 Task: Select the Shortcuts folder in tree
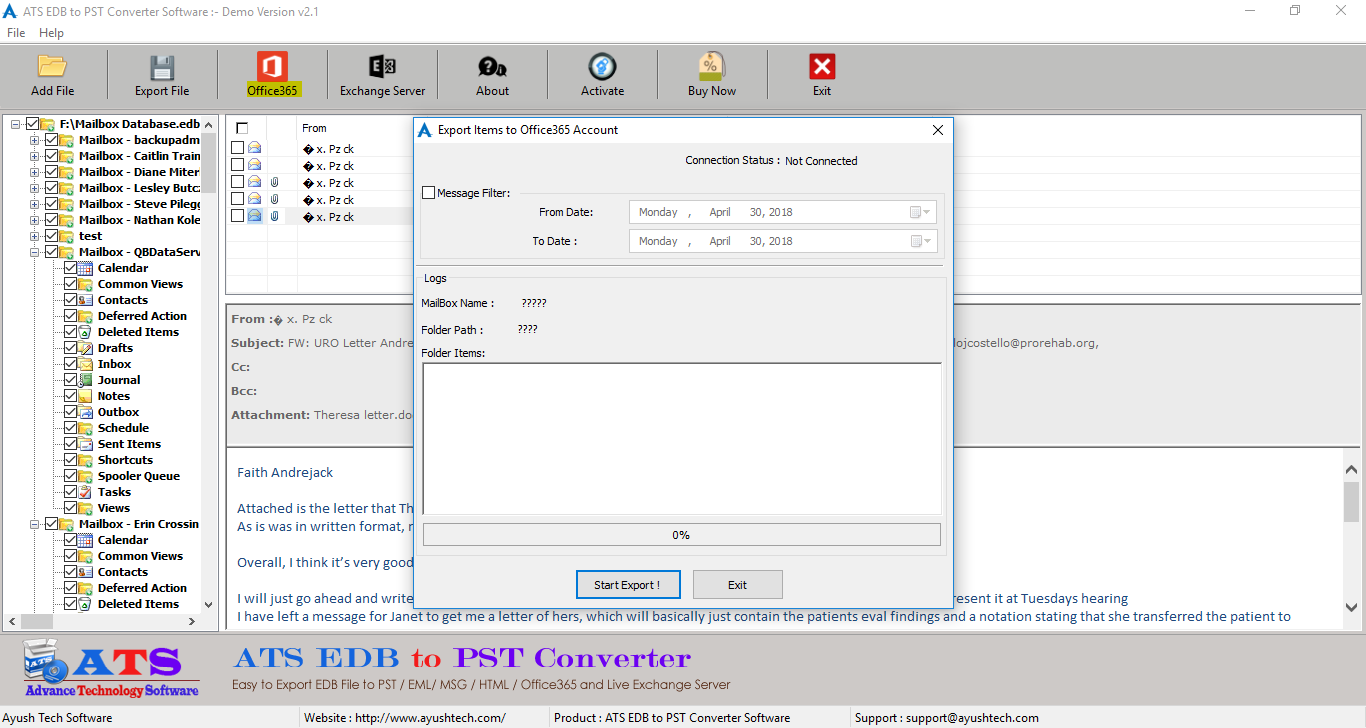(x=125, y=460)
